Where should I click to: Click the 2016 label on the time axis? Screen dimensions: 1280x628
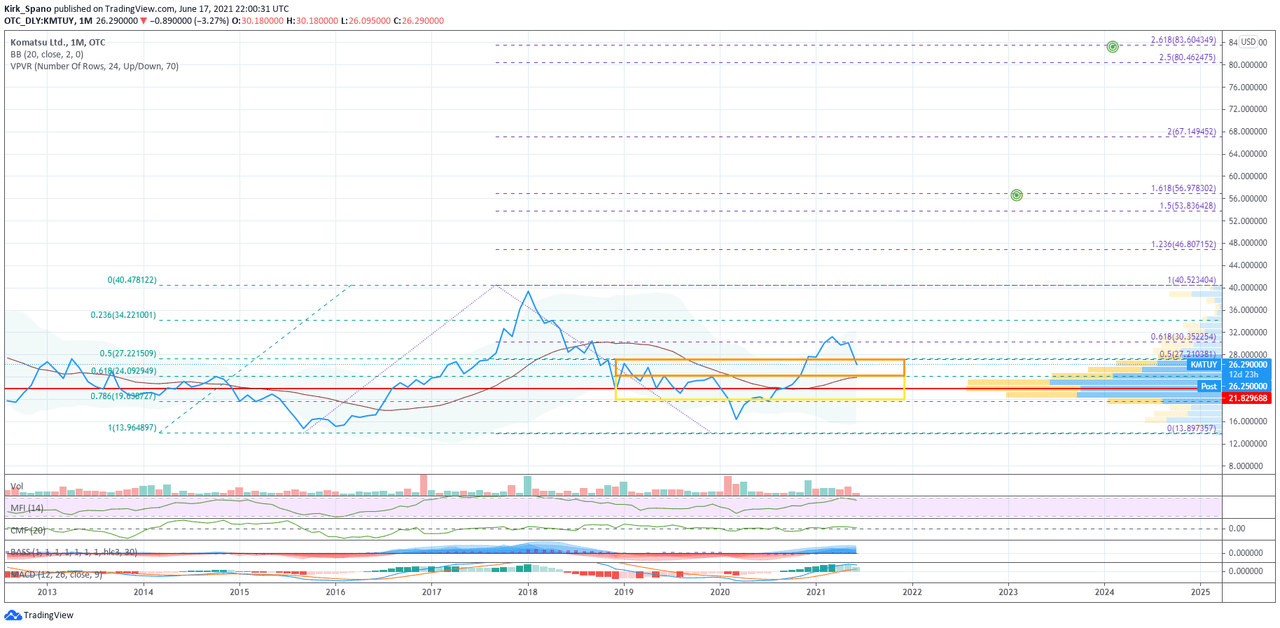[x=335, y=592]
